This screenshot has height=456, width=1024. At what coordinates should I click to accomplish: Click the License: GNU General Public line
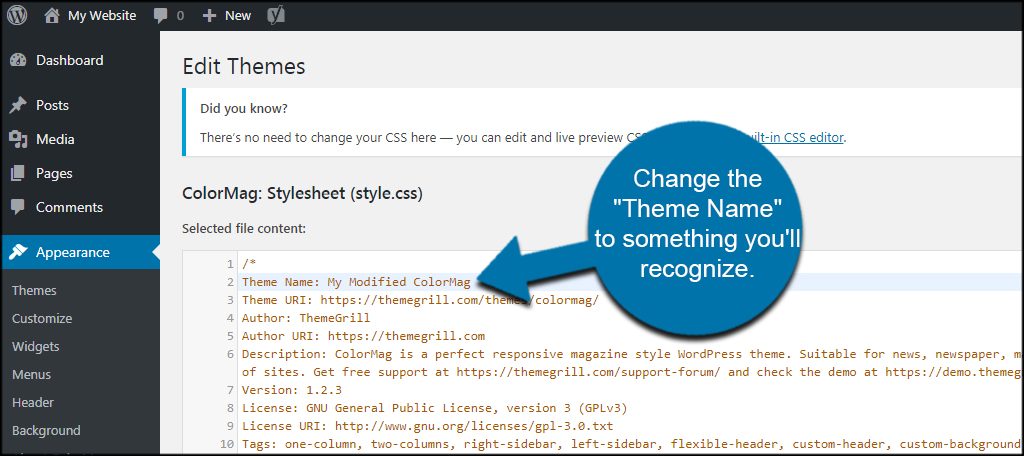pos(434,408)
